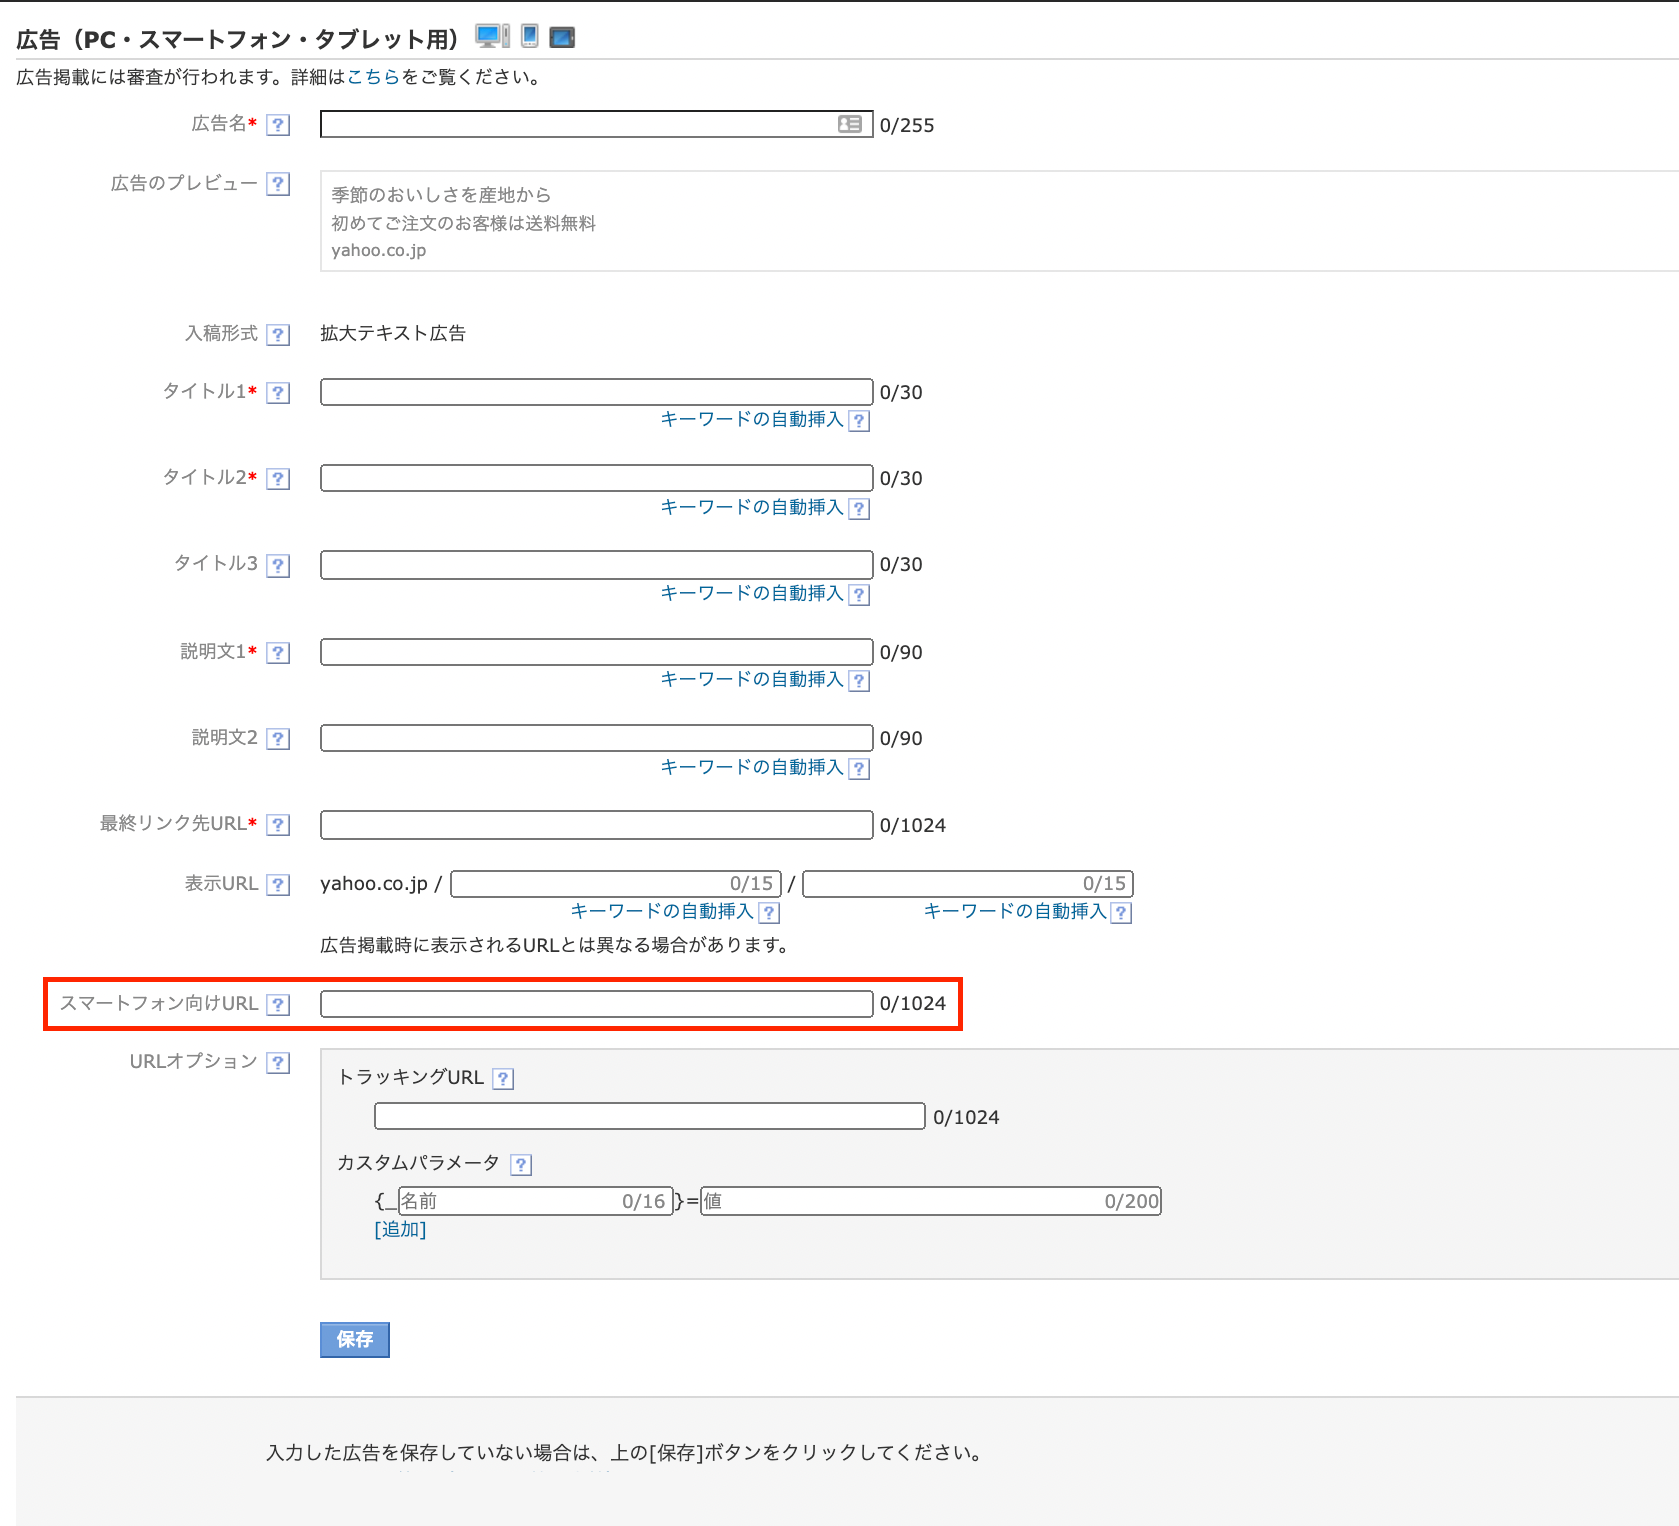
Task: Focus the custom parameter 値 field
Action: [931, 1201]
